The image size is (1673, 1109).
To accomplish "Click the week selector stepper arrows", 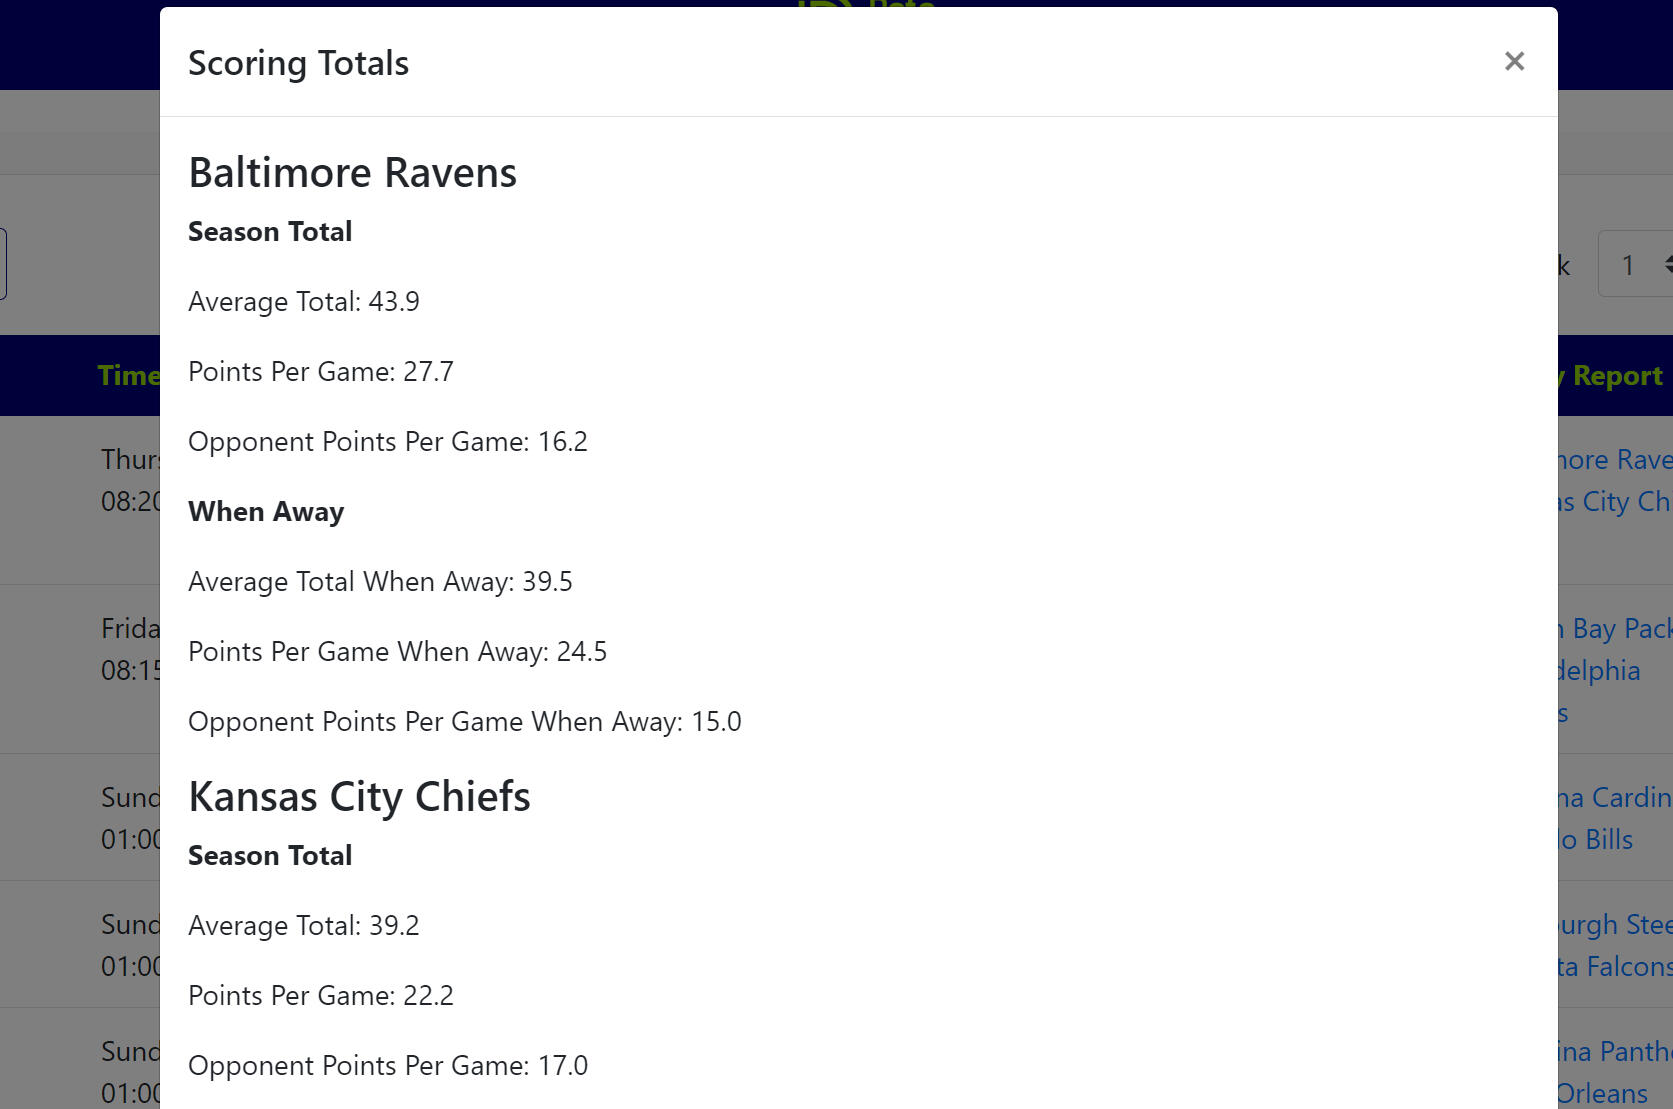I will 1666,265.
